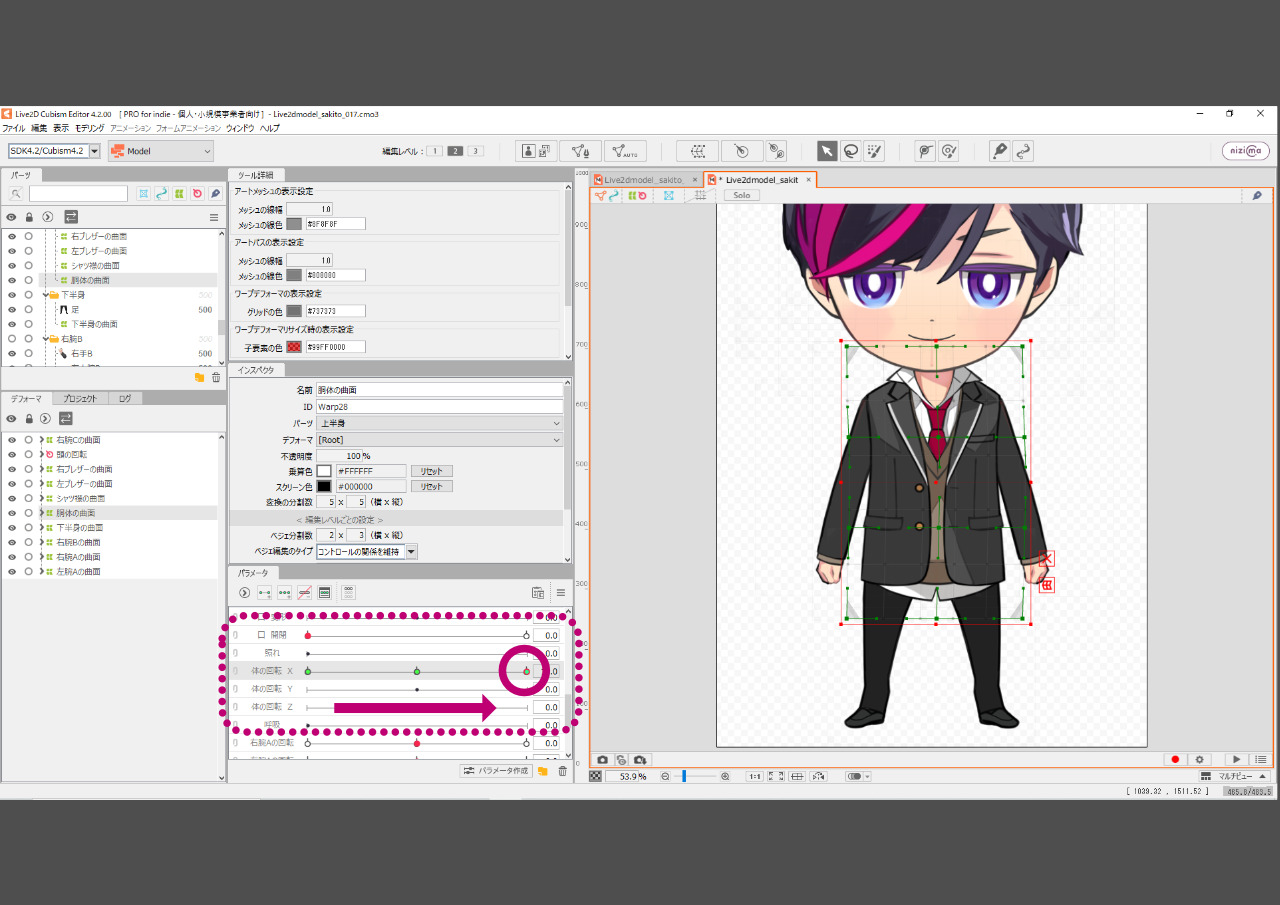Viewport: 1280px width, 905px height.
Task: Show the hidden 右腕B folder
Action: click(x=12, y=339)
